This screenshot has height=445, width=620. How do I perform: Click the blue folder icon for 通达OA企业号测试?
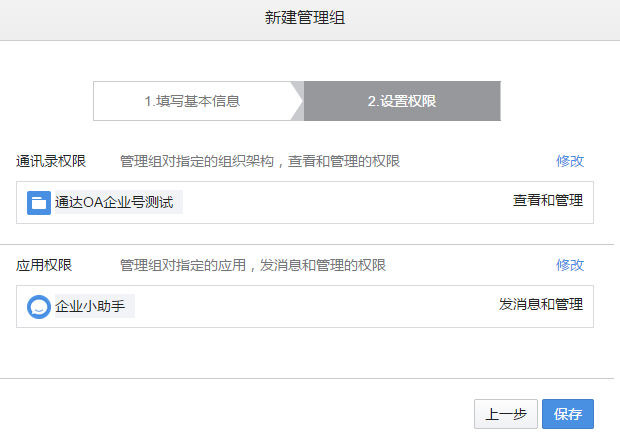click(39, 202)
